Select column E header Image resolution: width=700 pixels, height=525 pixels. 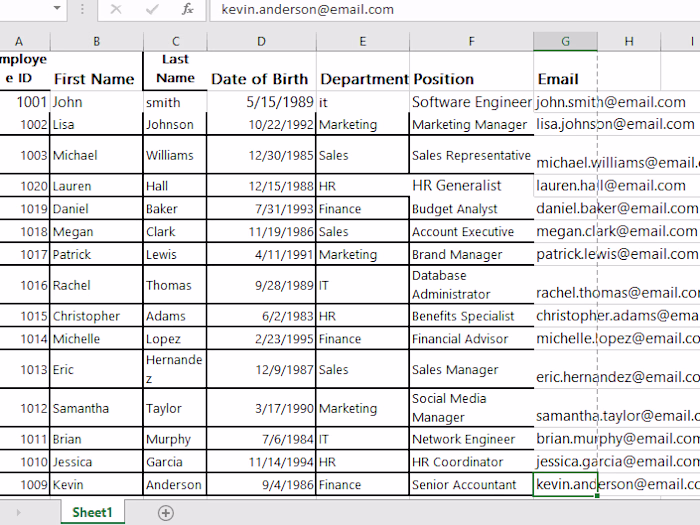362,42
